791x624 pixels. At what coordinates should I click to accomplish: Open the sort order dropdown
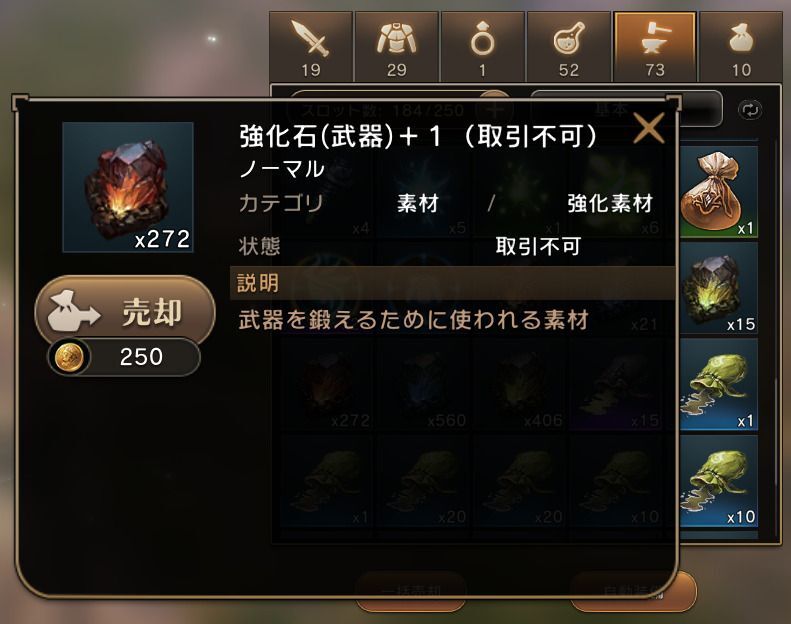click(626, 109)
